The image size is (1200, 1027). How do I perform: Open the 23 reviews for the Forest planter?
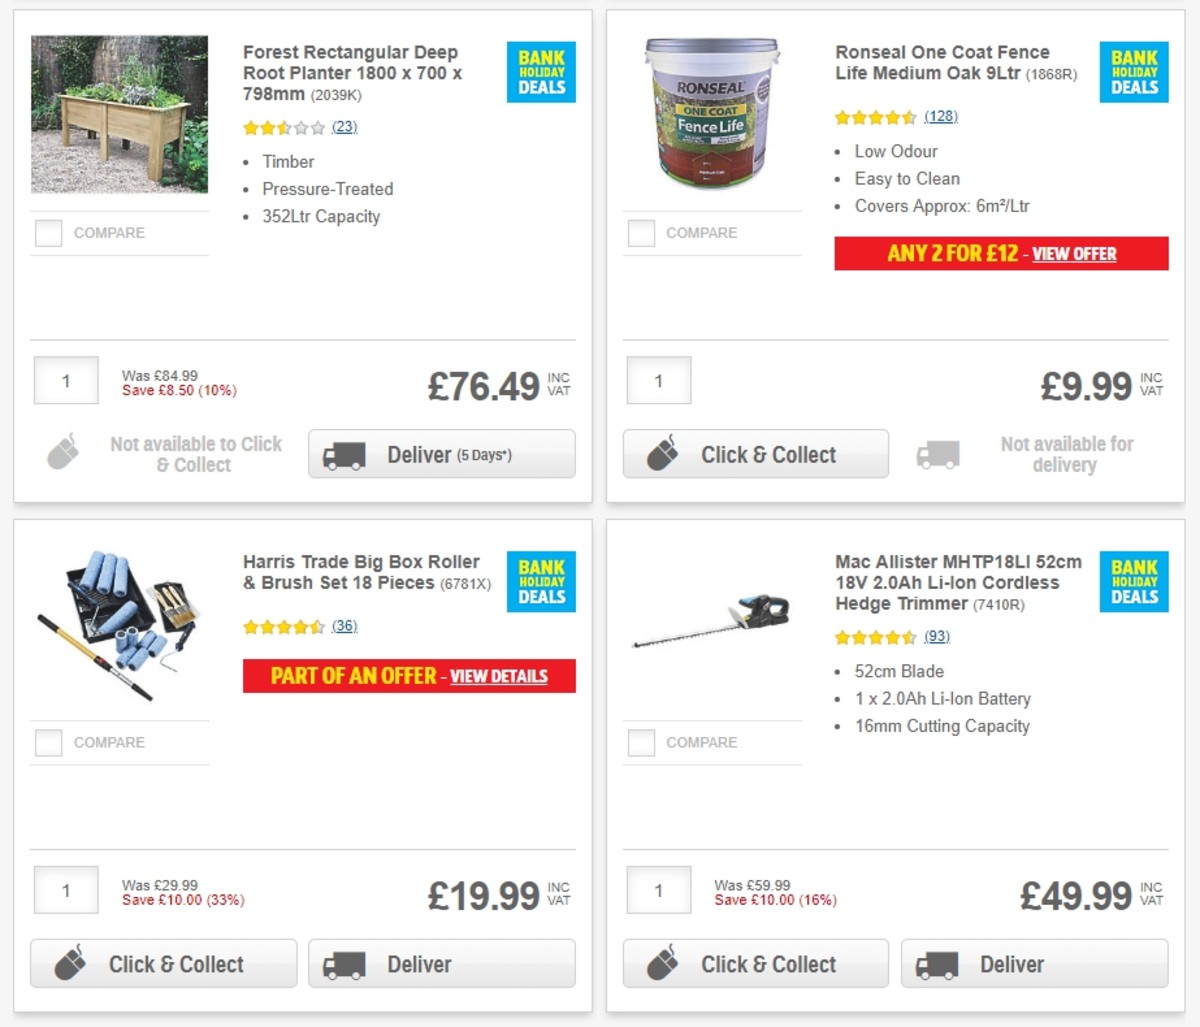click(x=345, y=127)
